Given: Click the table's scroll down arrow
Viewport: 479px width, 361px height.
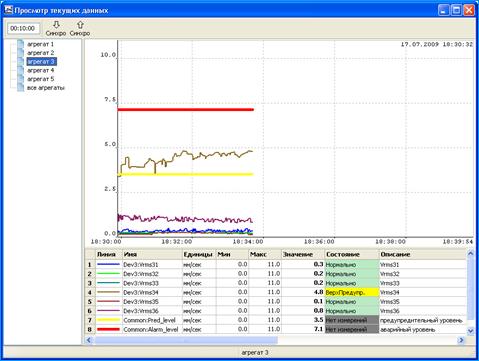Looking at the screenshot, I should (471, 331).
